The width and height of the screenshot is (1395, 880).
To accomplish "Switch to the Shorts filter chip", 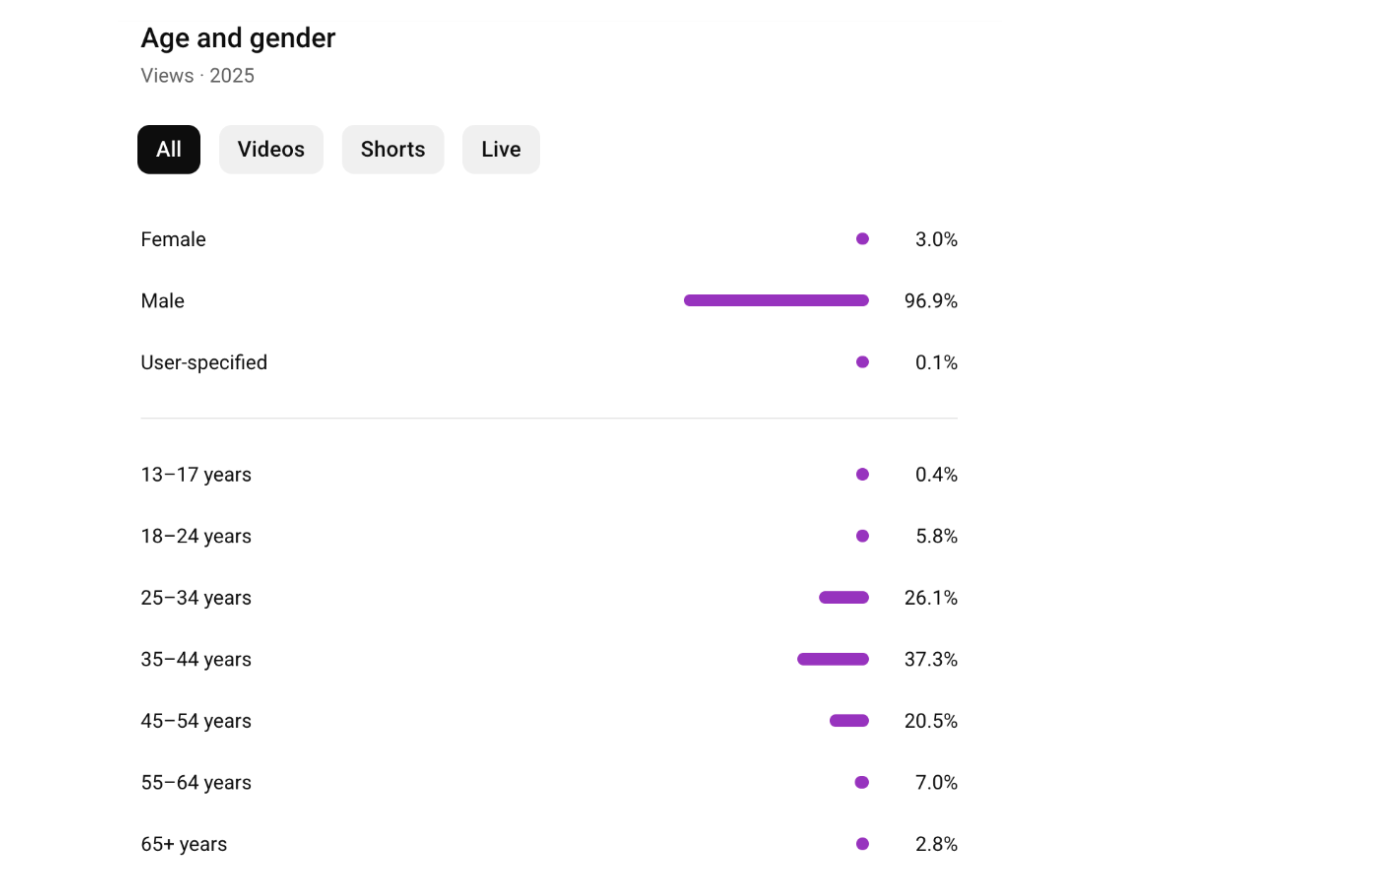I will (392, 150).
